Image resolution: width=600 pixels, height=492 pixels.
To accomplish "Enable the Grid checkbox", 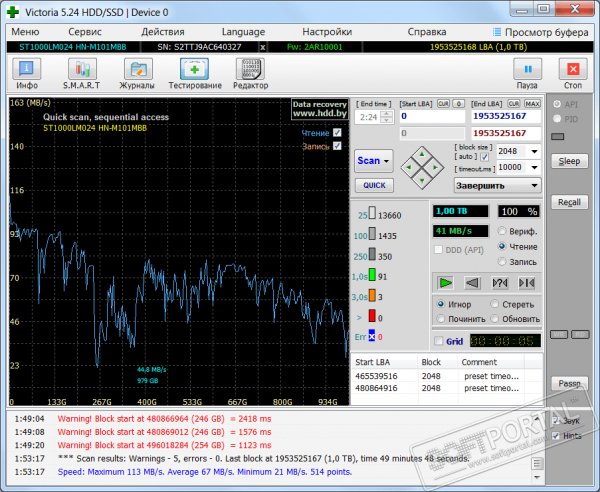I will pyautogui.click(x=439, y=341).
